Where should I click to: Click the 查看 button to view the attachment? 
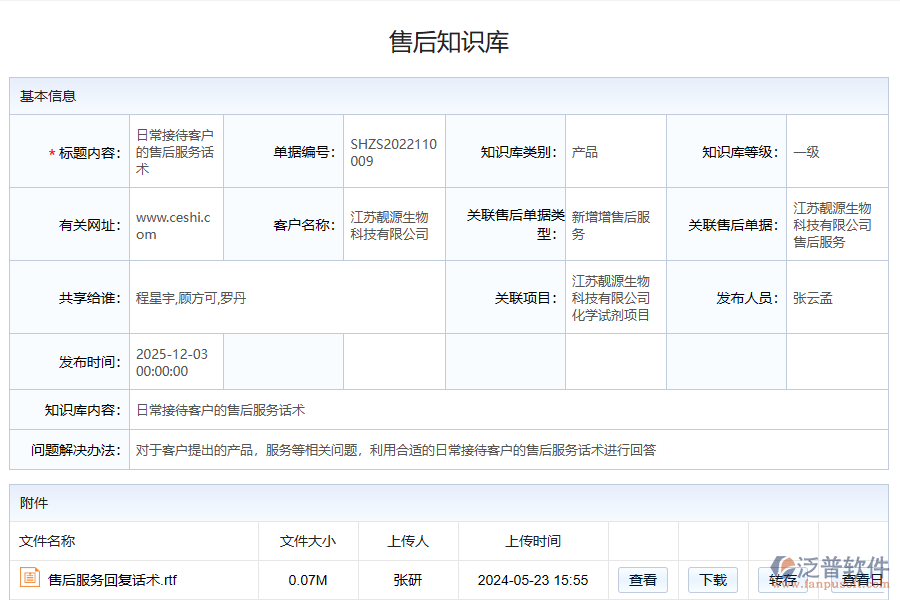point(643,579)
